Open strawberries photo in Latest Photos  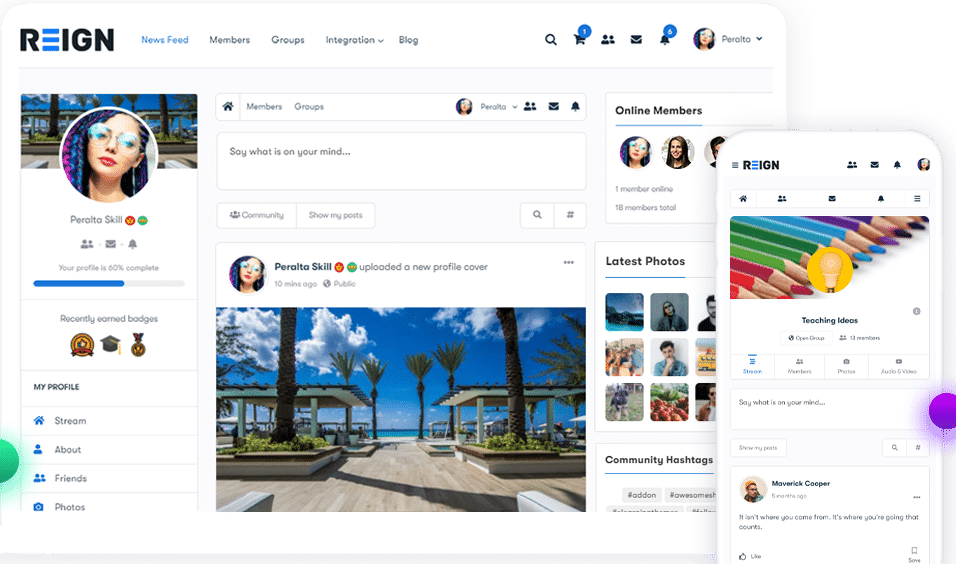pyautogui.click(x=669, y=402)
